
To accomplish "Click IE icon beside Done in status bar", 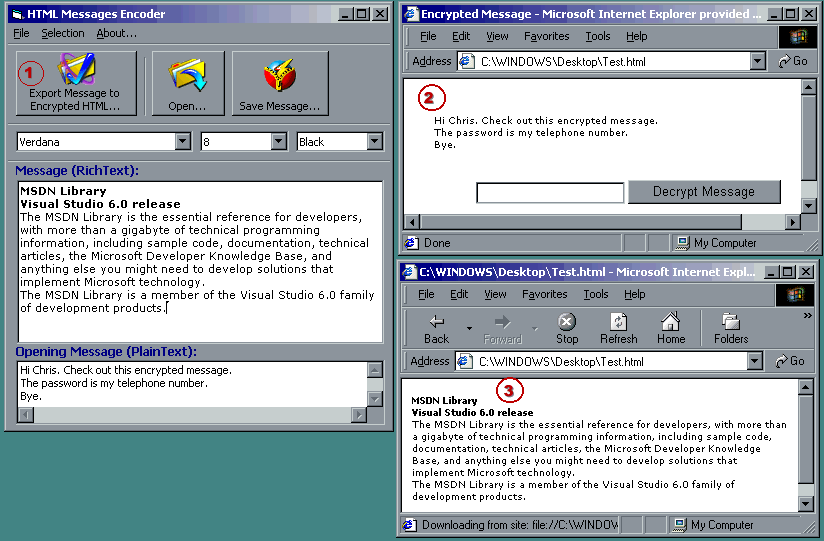I will click(411, 243).
